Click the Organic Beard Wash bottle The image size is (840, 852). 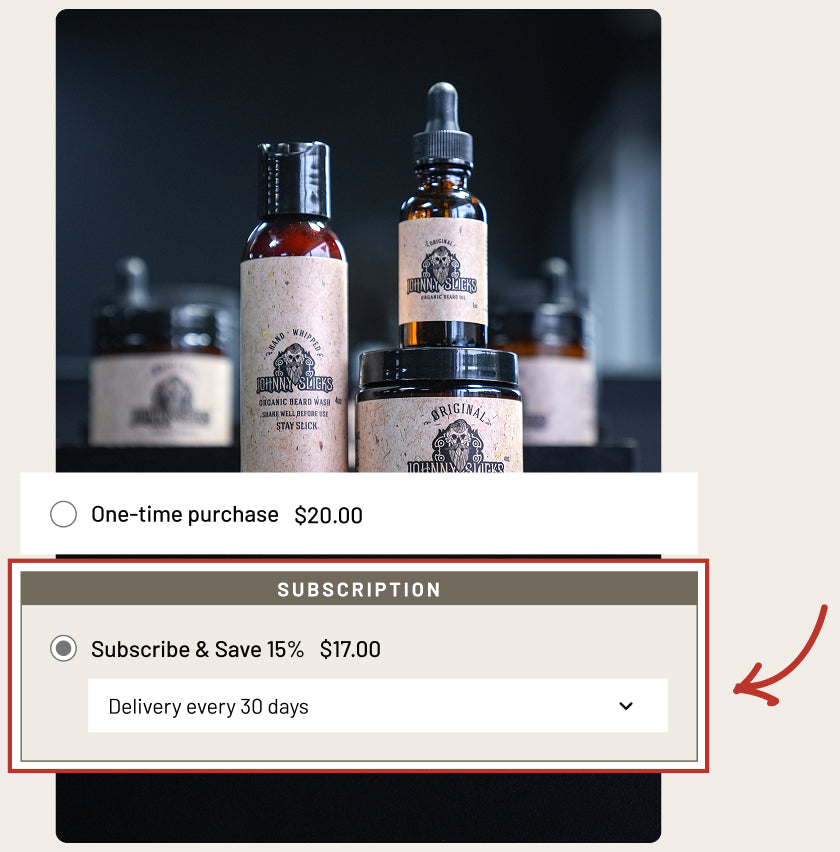(x=294, y=307)
